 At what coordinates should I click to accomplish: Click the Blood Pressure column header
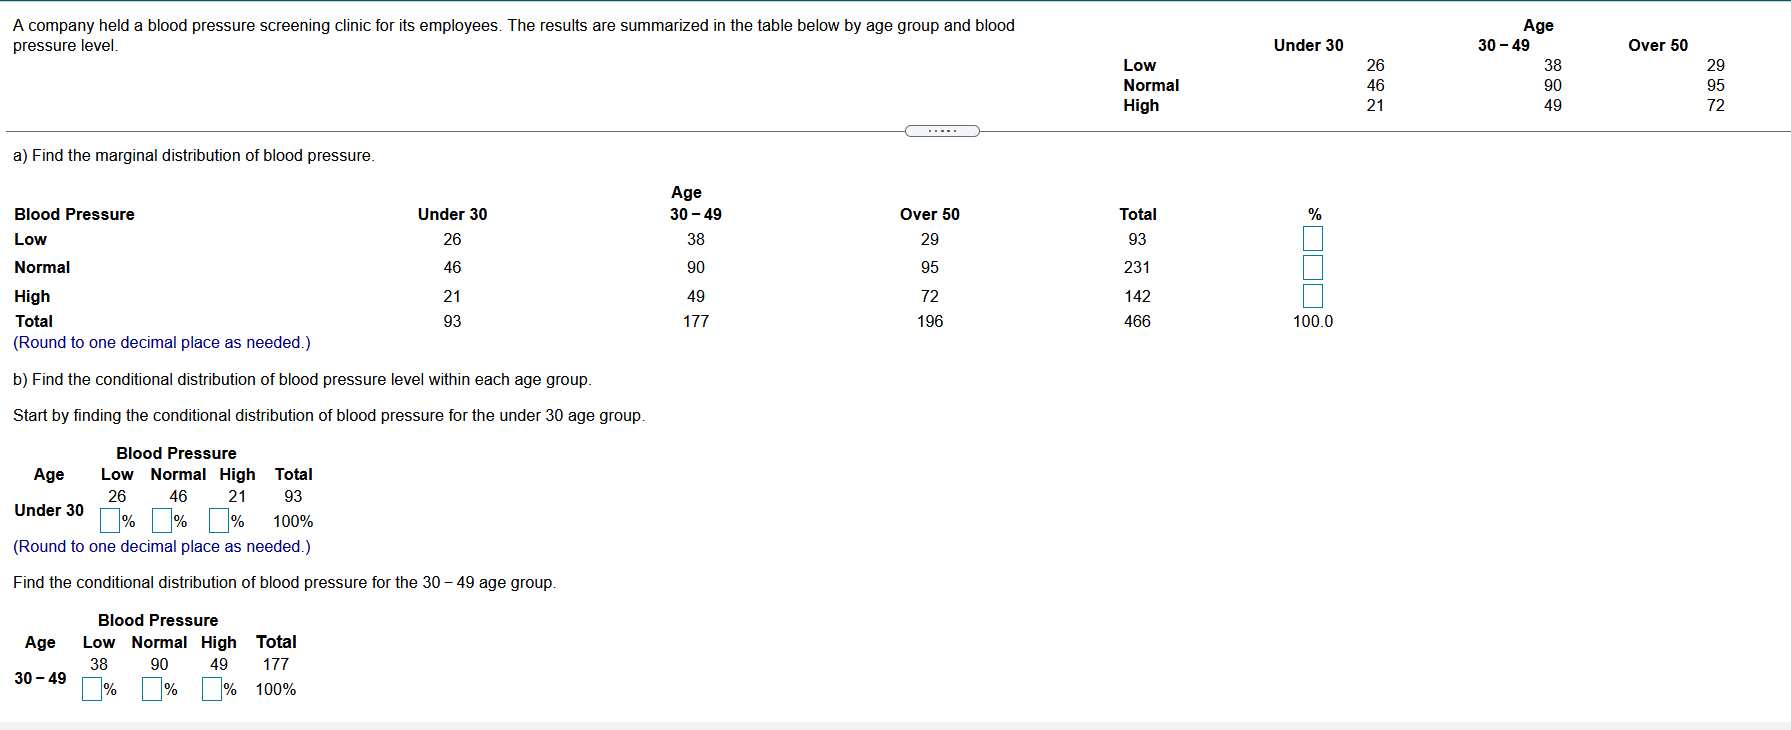[x=74, y=214]
